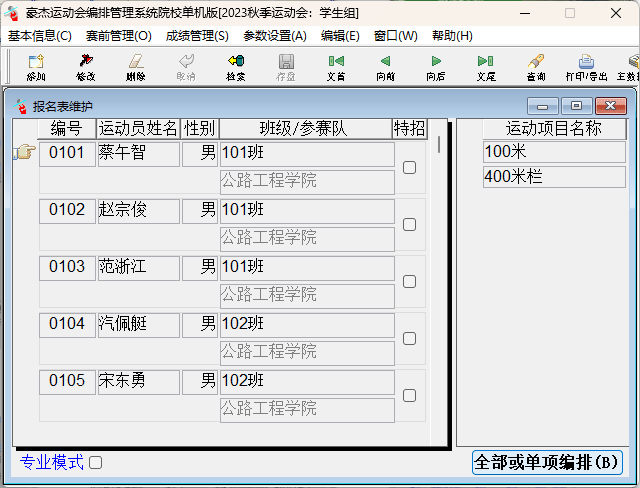This screenshot has height=488, width=640.
Task: Click the 报名表维护 window icon
Action: point(20,106)
